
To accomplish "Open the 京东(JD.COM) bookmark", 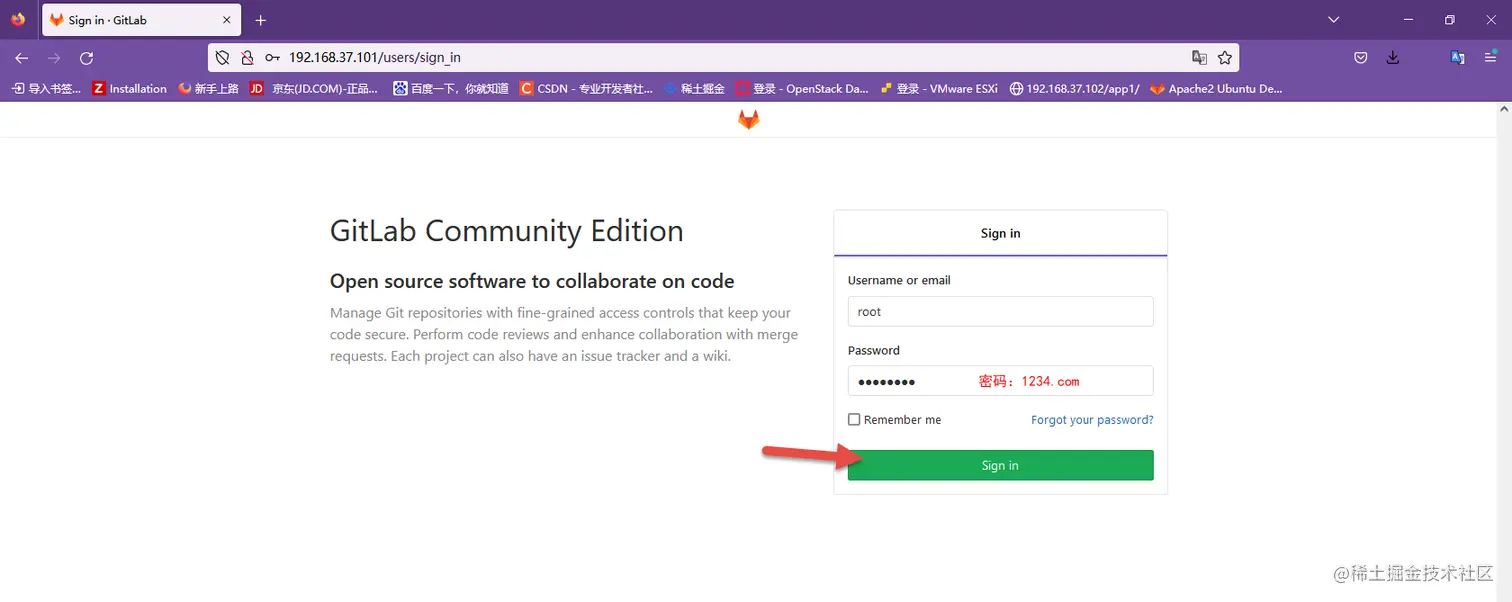I will 314,89.
